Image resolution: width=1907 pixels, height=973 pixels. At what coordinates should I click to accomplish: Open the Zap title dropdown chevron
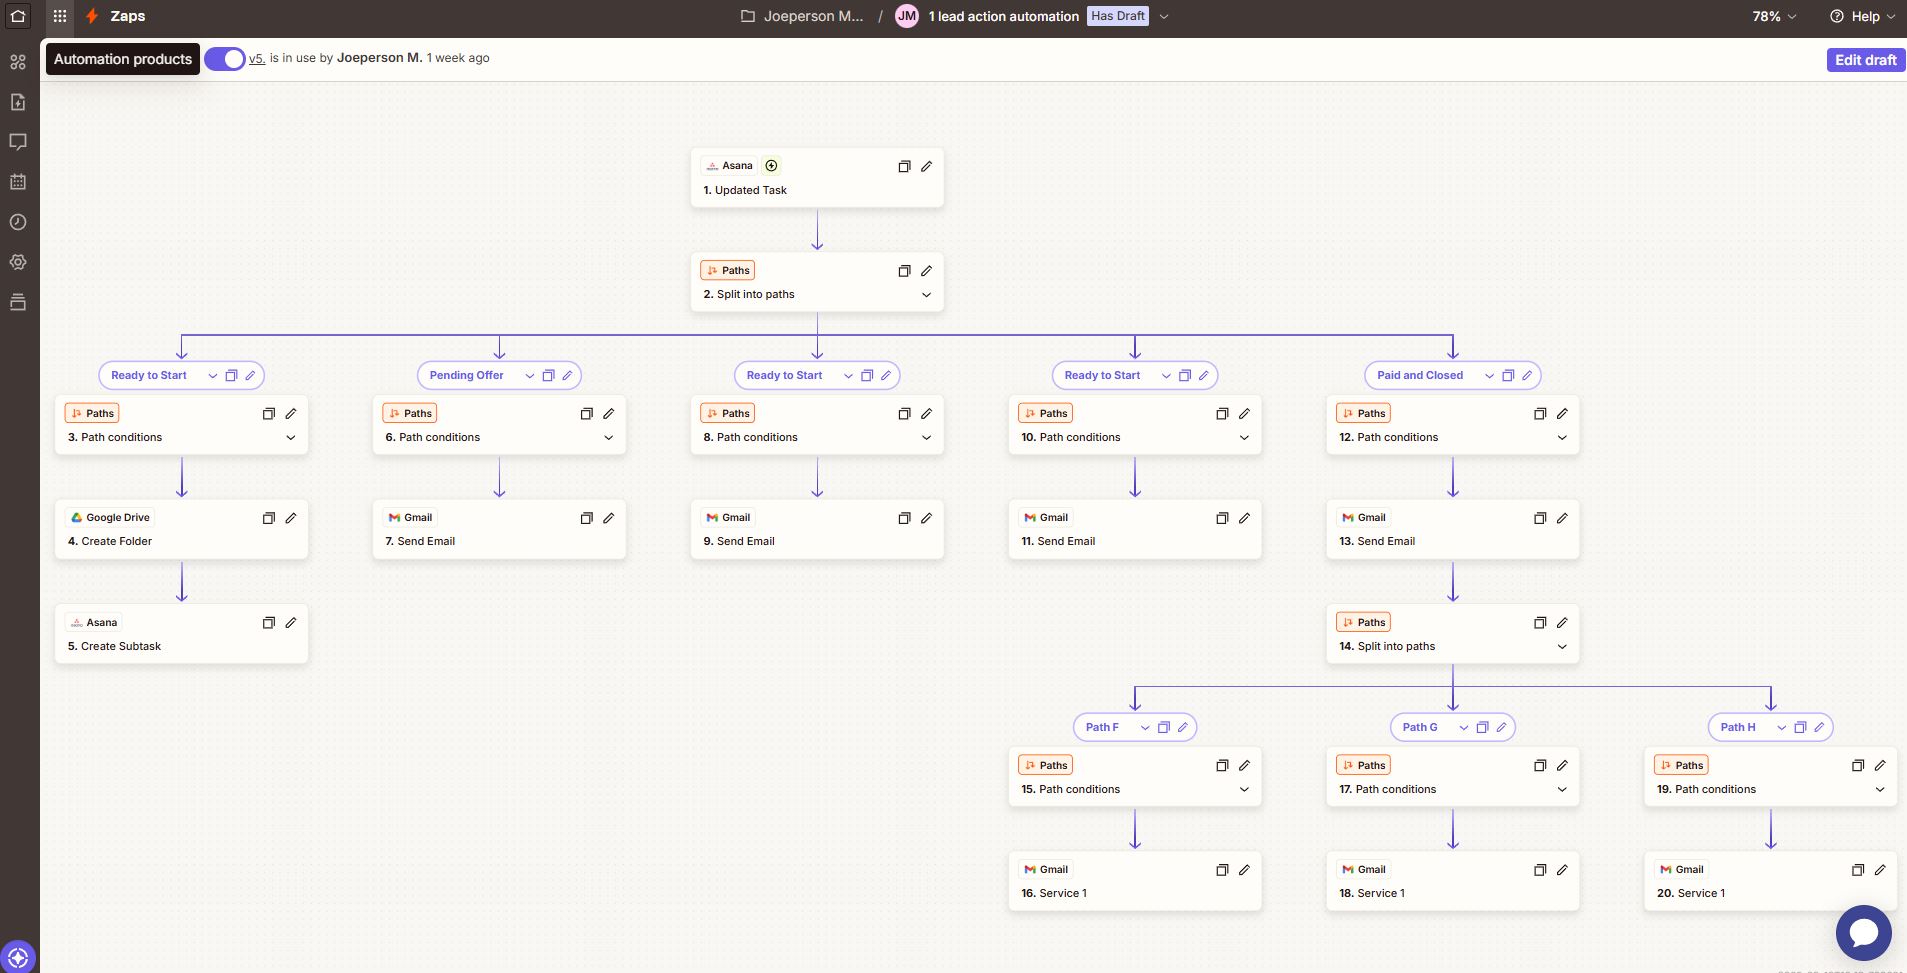coord(1164,16)
